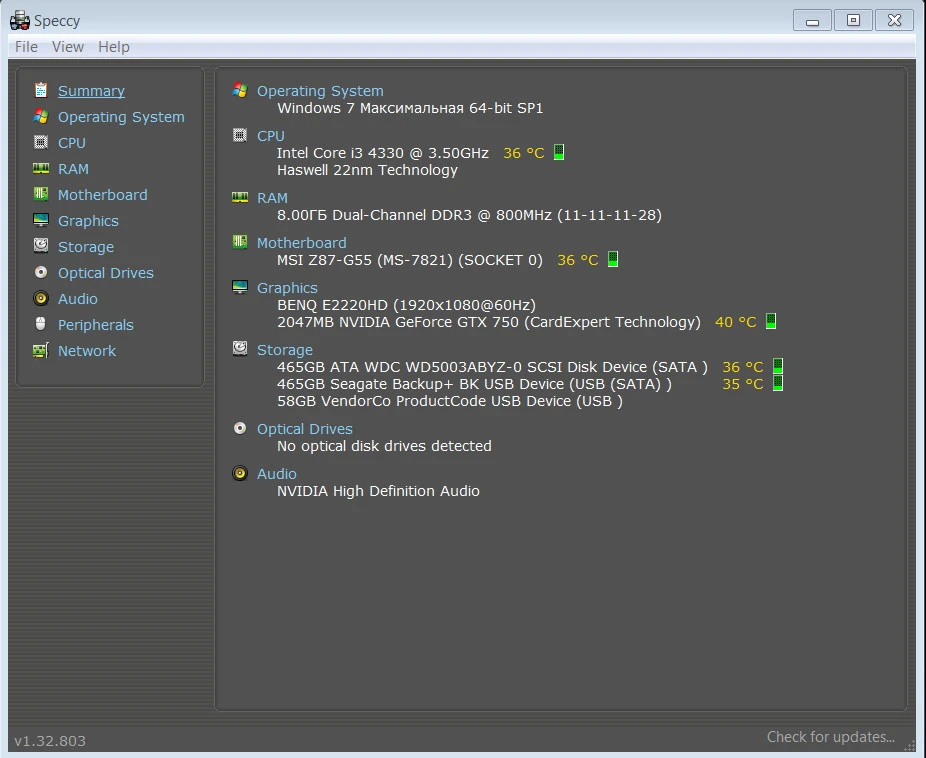Select Summary in the sidebar
Viewport: 926px width, 758px height.
point(91,91)
